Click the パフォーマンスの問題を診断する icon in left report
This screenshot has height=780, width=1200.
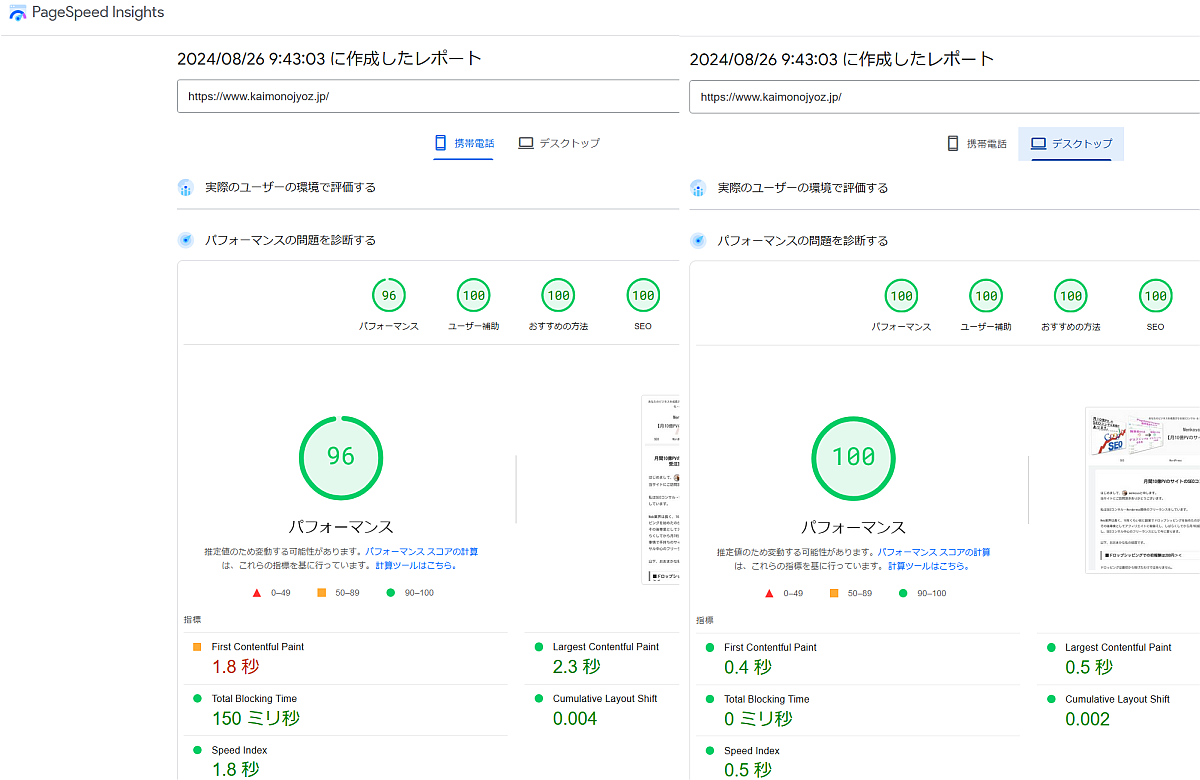coord(185,240)
